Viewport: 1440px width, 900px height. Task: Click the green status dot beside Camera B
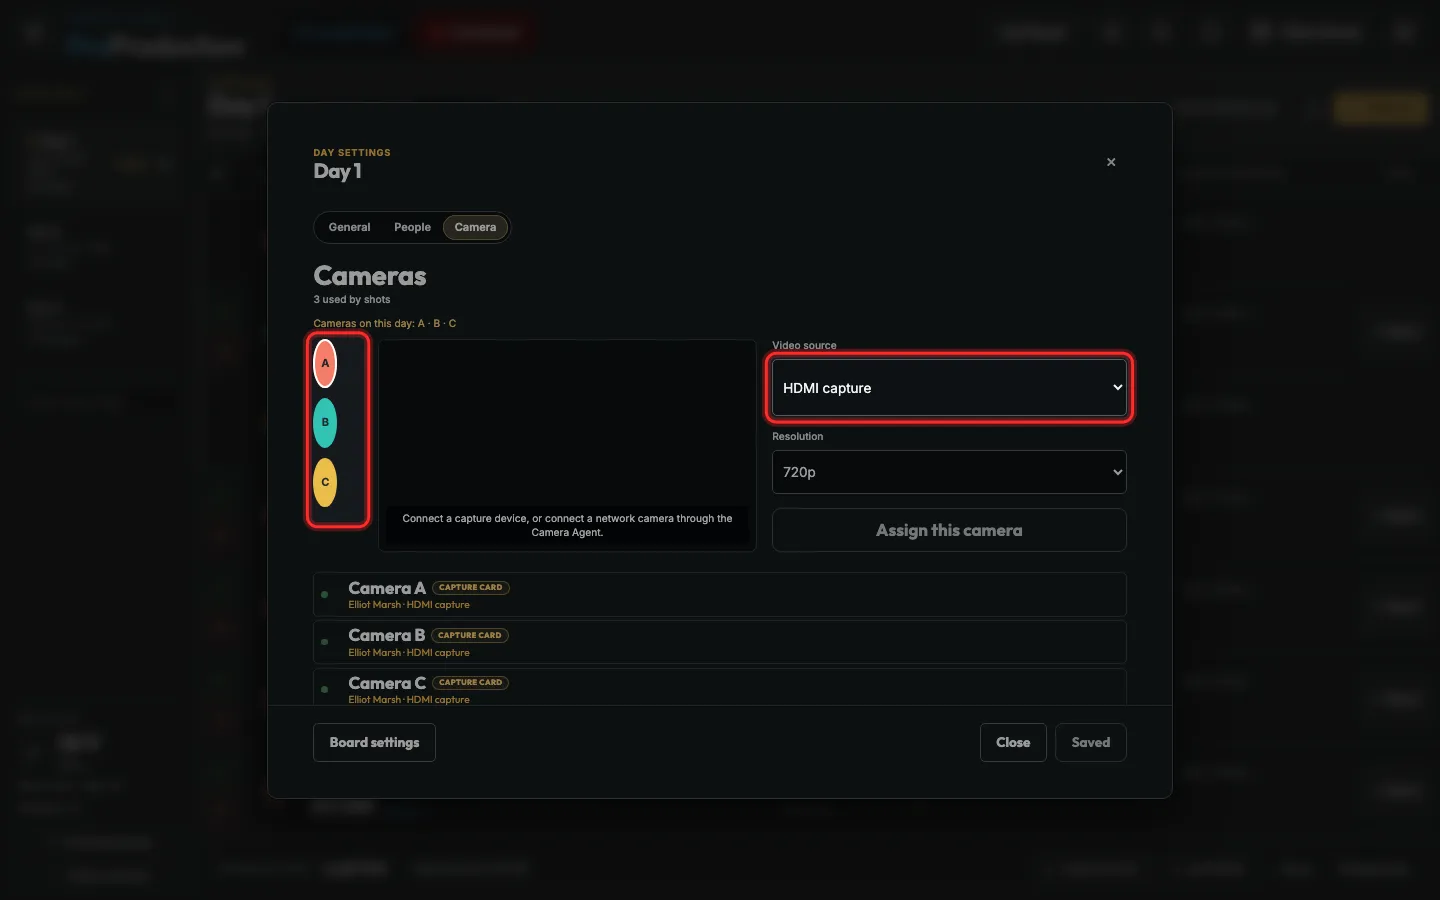[325, 642]
